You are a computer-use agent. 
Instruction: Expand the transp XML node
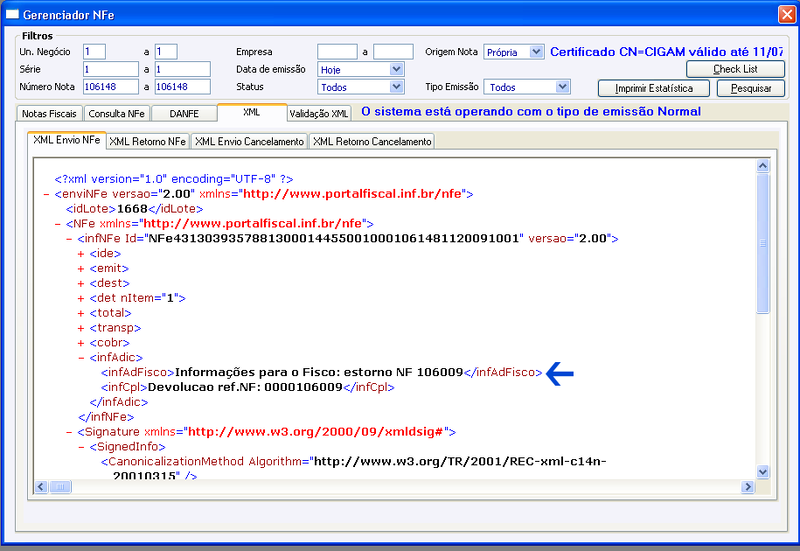pos(81,328)
